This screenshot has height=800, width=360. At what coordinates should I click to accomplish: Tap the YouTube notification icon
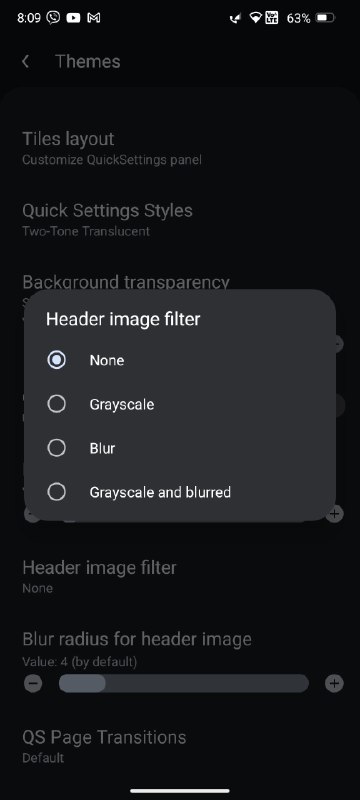73,18
